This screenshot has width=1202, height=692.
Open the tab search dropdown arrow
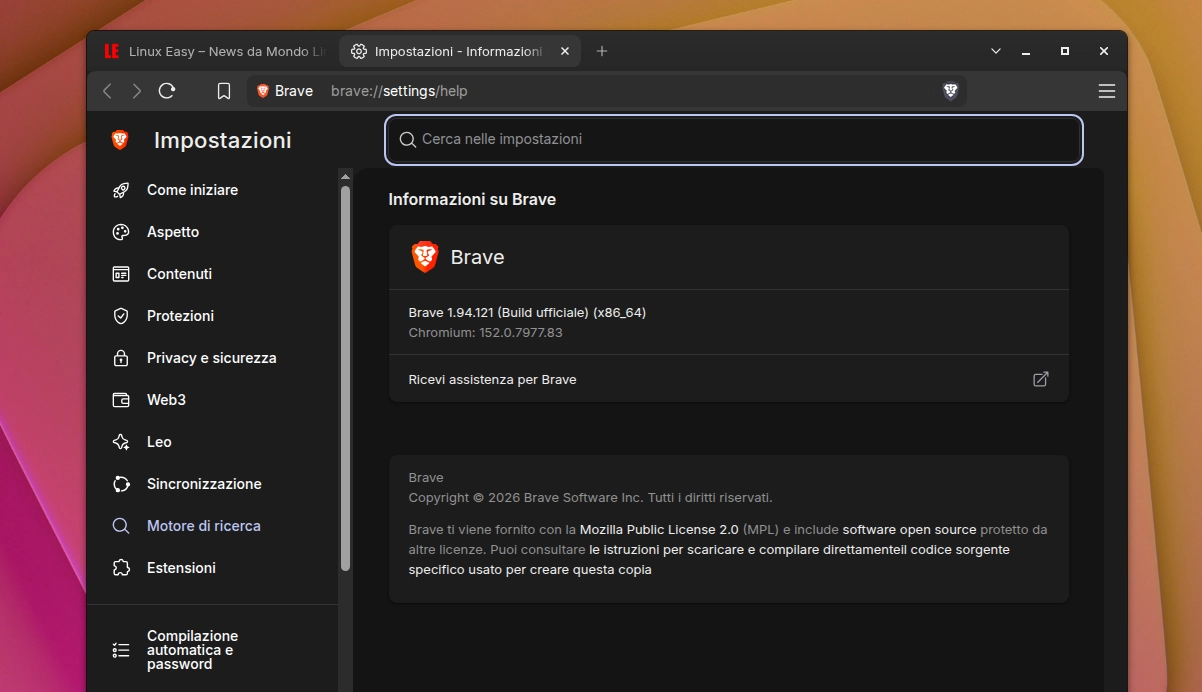[x=996, y=51]
